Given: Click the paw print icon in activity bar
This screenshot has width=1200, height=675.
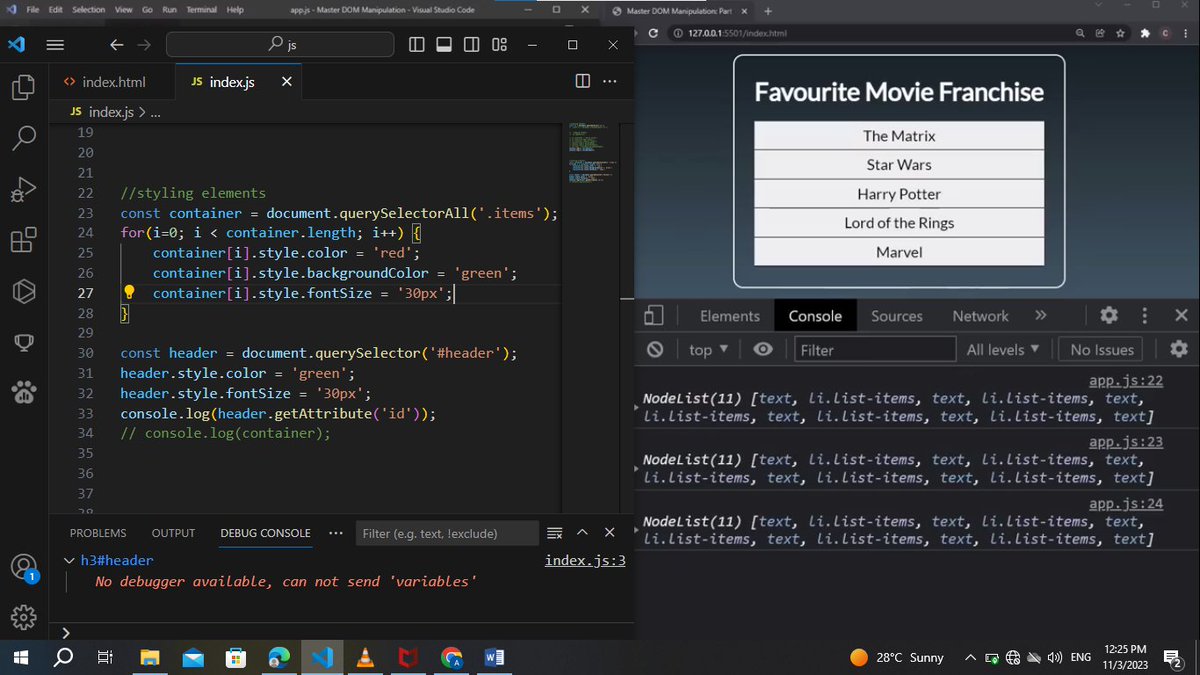Looking at the screenshot, I should pos(24,392).
